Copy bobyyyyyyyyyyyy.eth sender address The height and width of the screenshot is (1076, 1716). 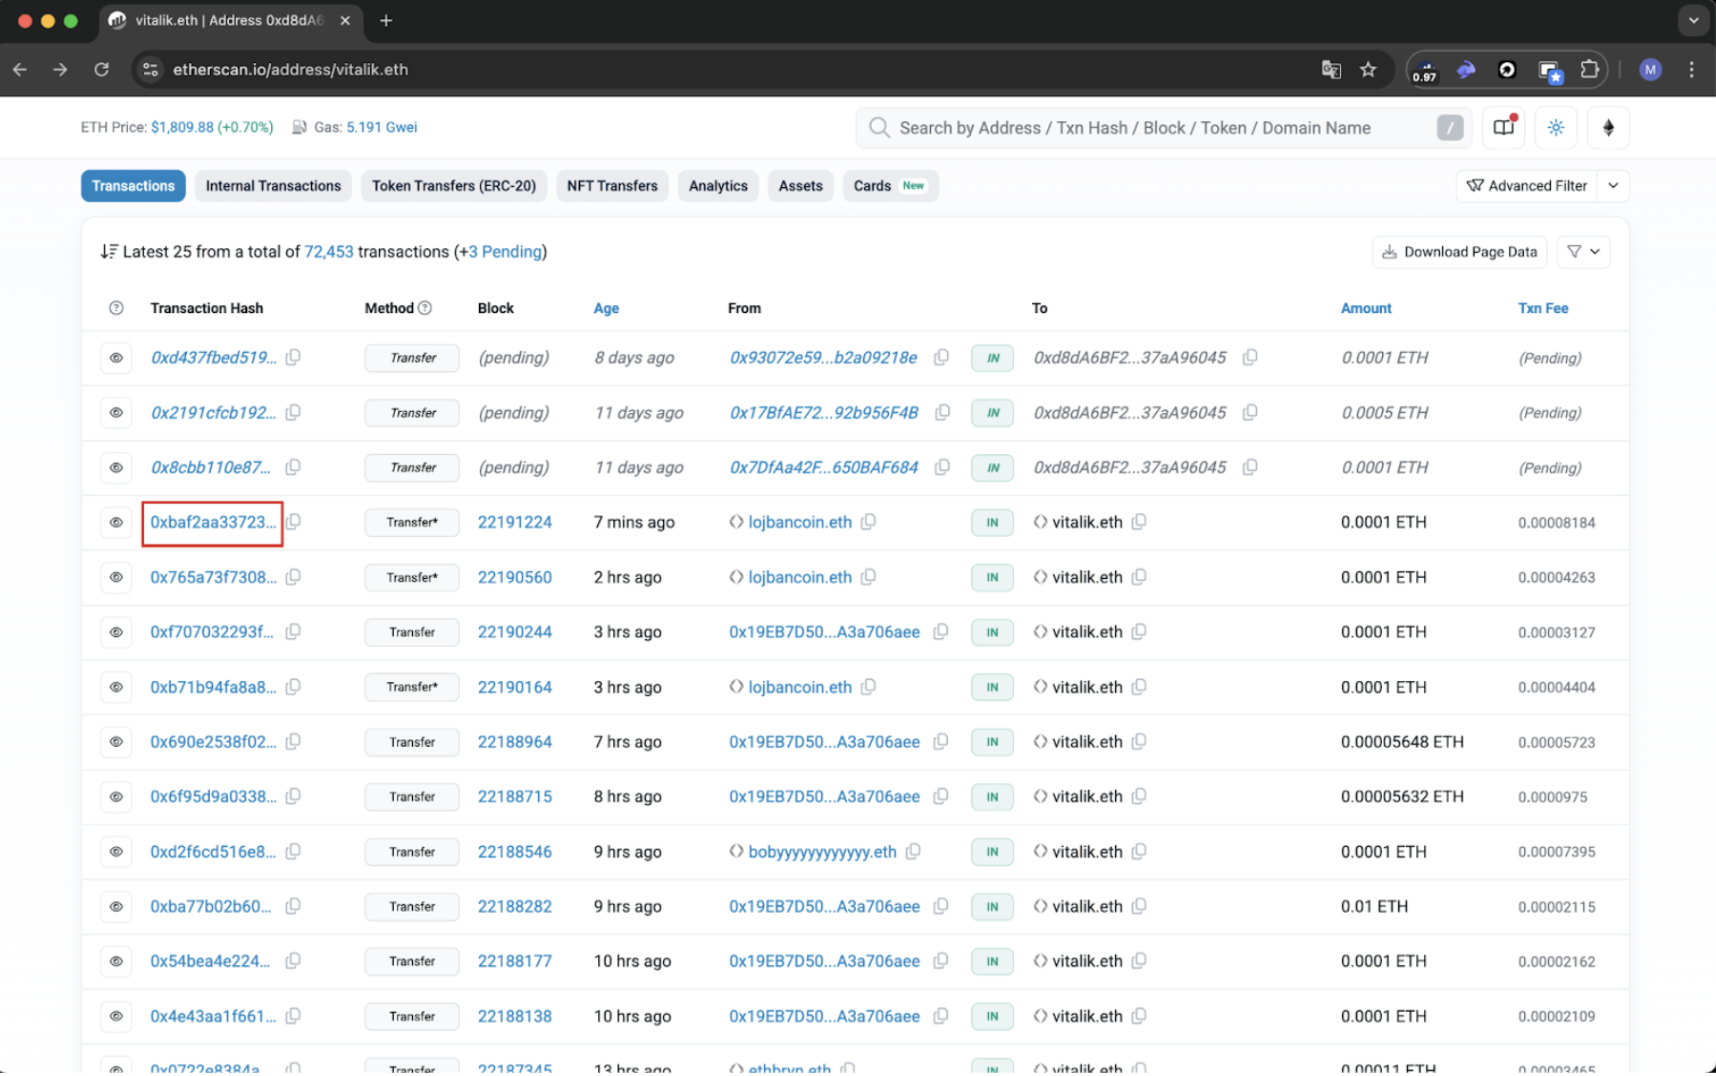click(913, 852)
